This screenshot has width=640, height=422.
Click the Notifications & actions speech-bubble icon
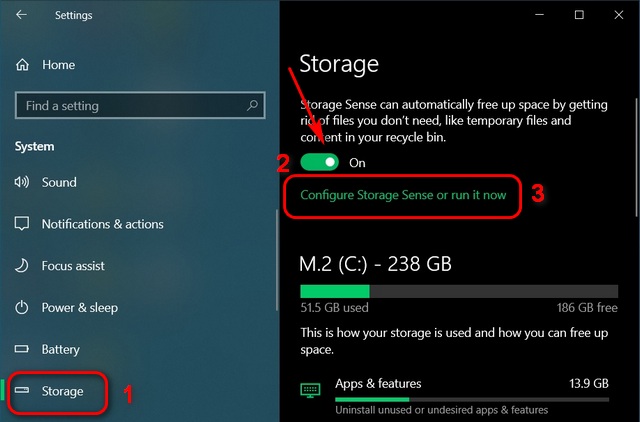coord(22,224)
